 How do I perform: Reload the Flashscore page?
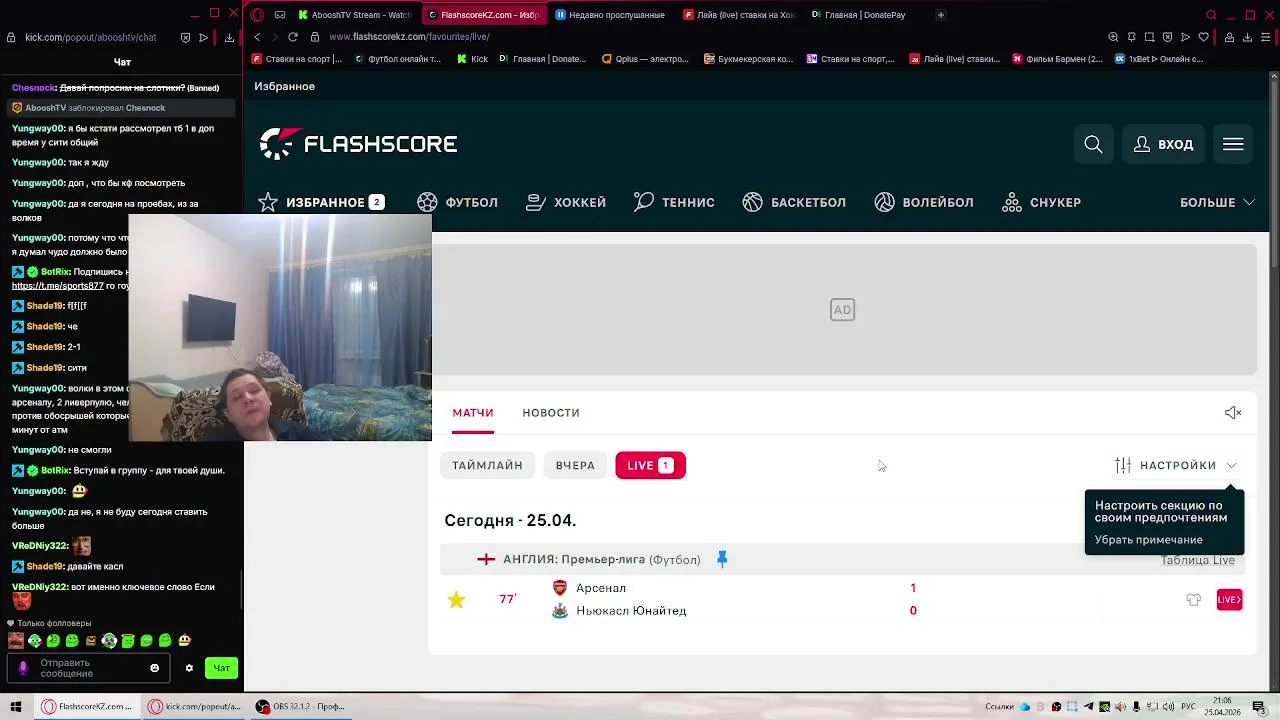[x=293, y=37]
